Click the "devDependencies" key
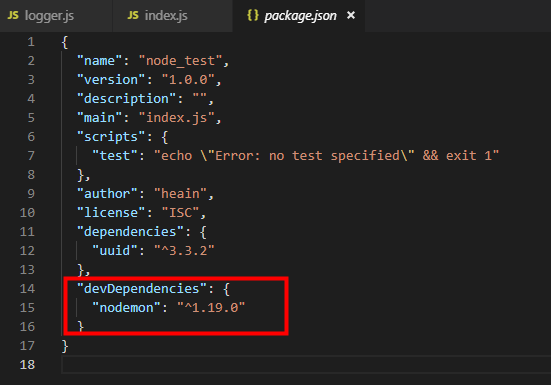Viewport: 551px width, 385px height. (x=142, y=288)
